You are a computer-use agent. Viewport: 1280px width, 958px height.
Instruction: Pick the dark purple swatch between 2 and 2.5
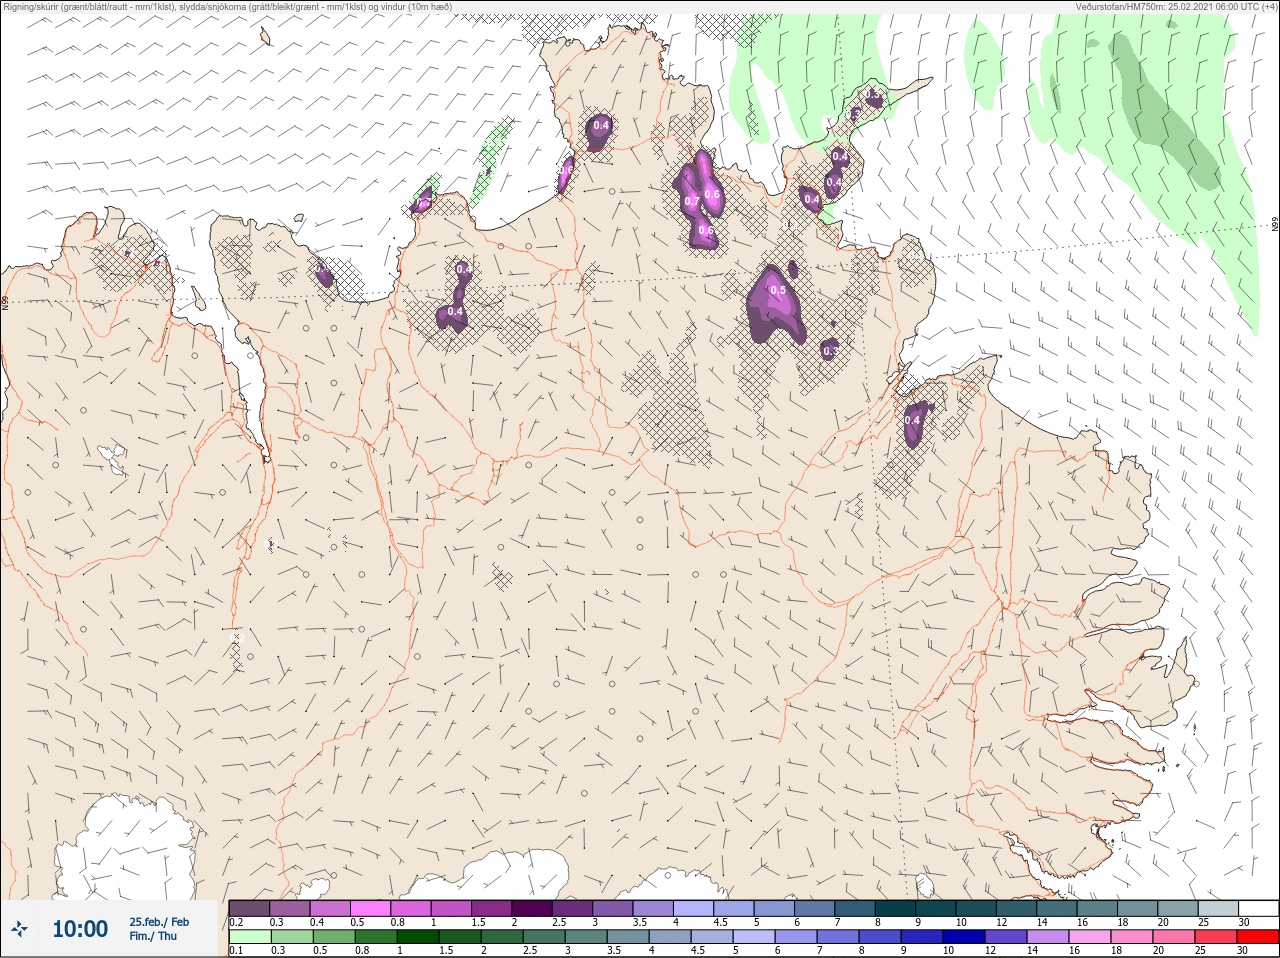tap(532, 908)
